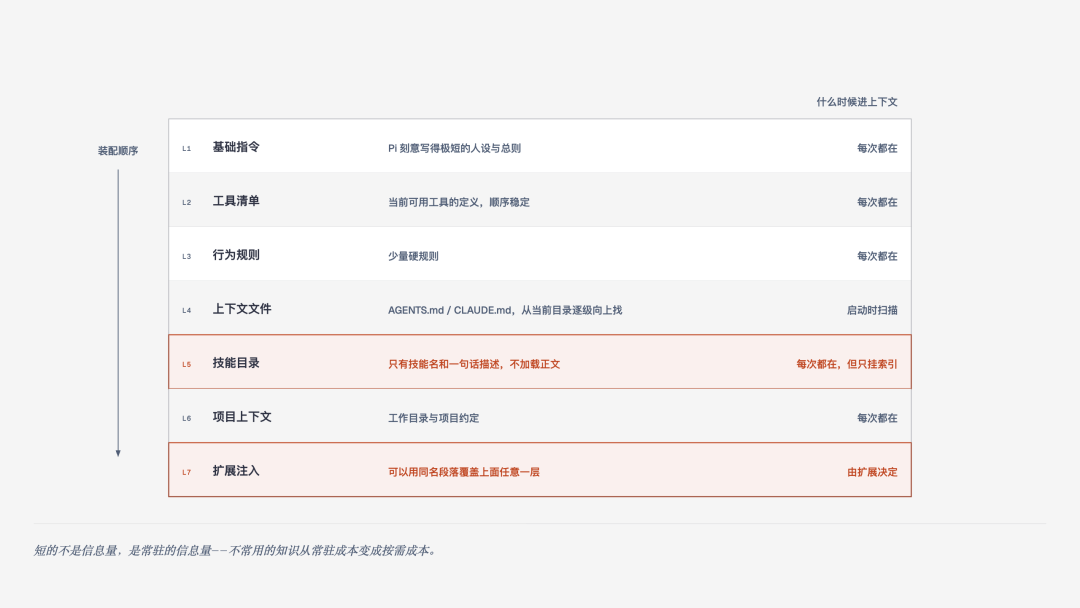Select the L5 level tag

[x=187, y=364]
